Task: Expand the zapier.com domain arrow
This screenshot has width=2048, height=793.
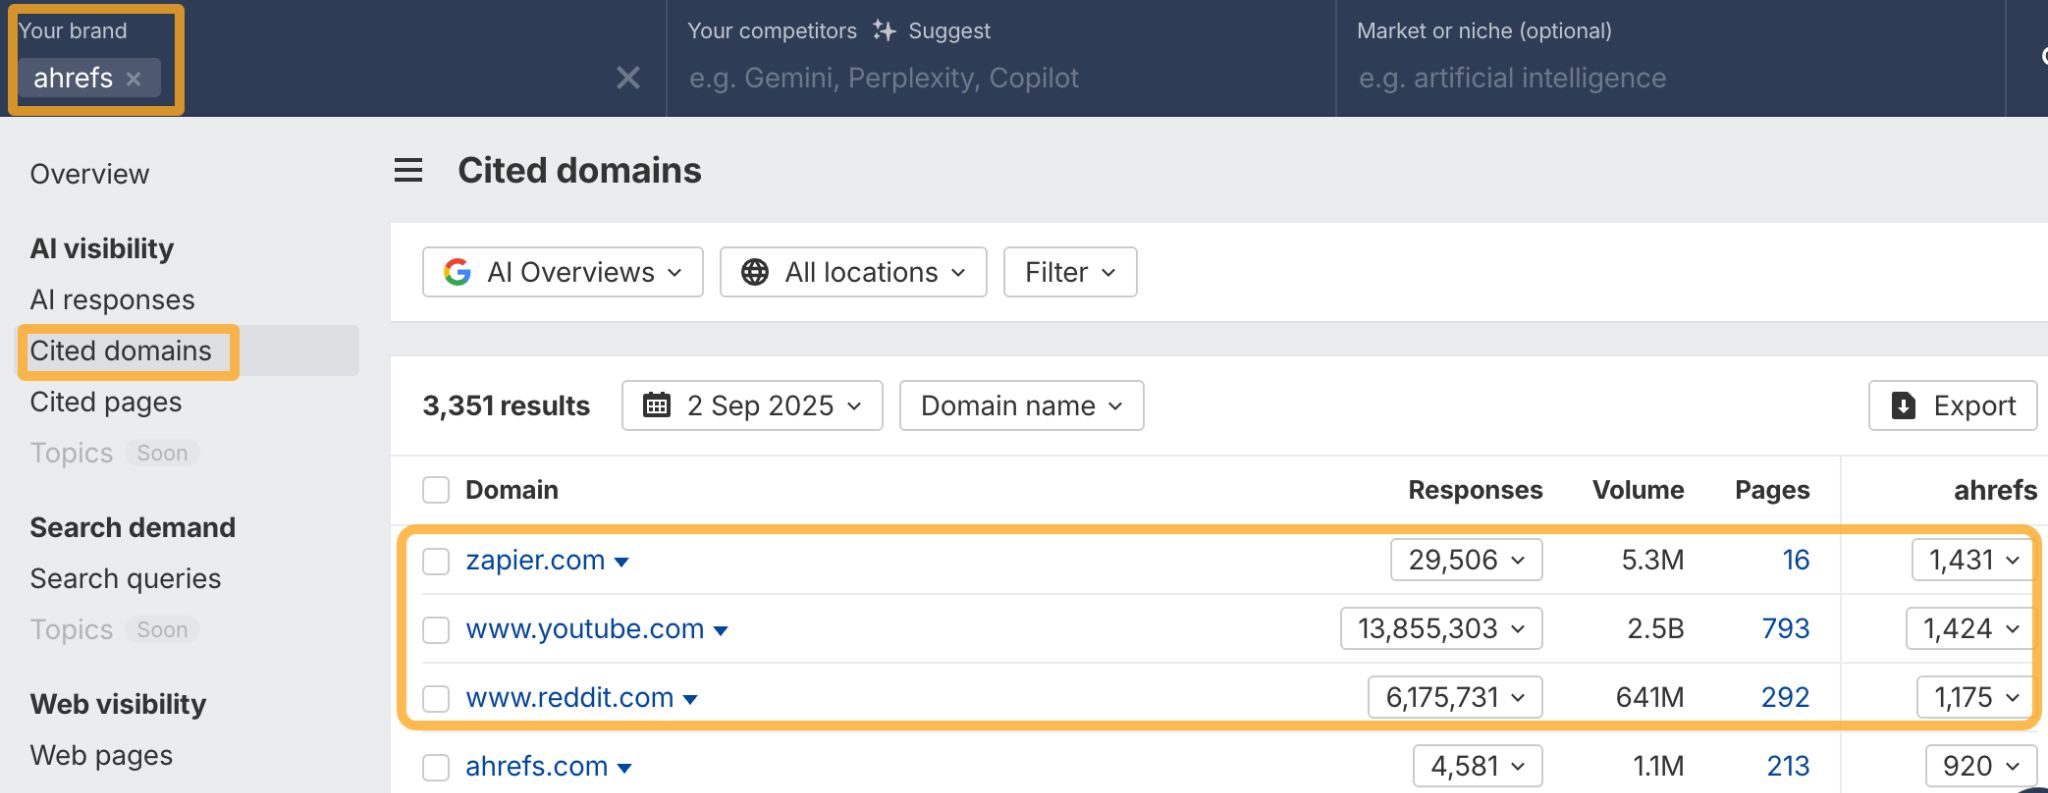Action: coord(622,562)
